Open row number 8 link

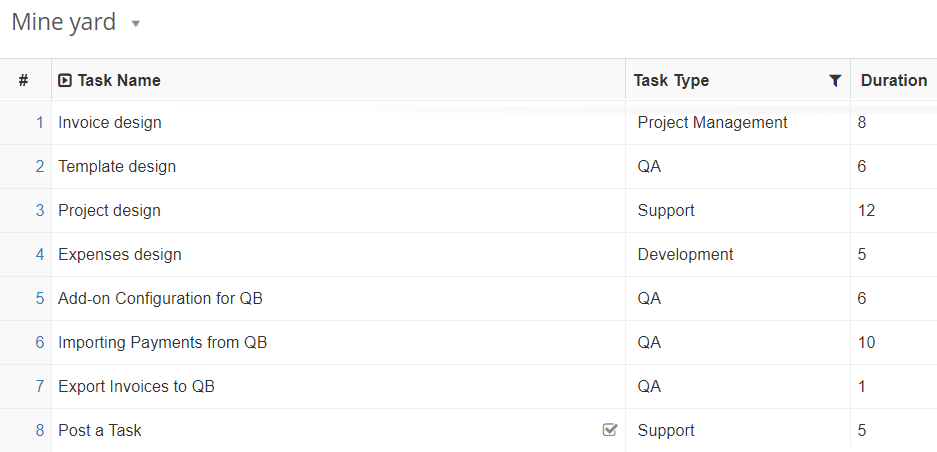tap(40, 430)
